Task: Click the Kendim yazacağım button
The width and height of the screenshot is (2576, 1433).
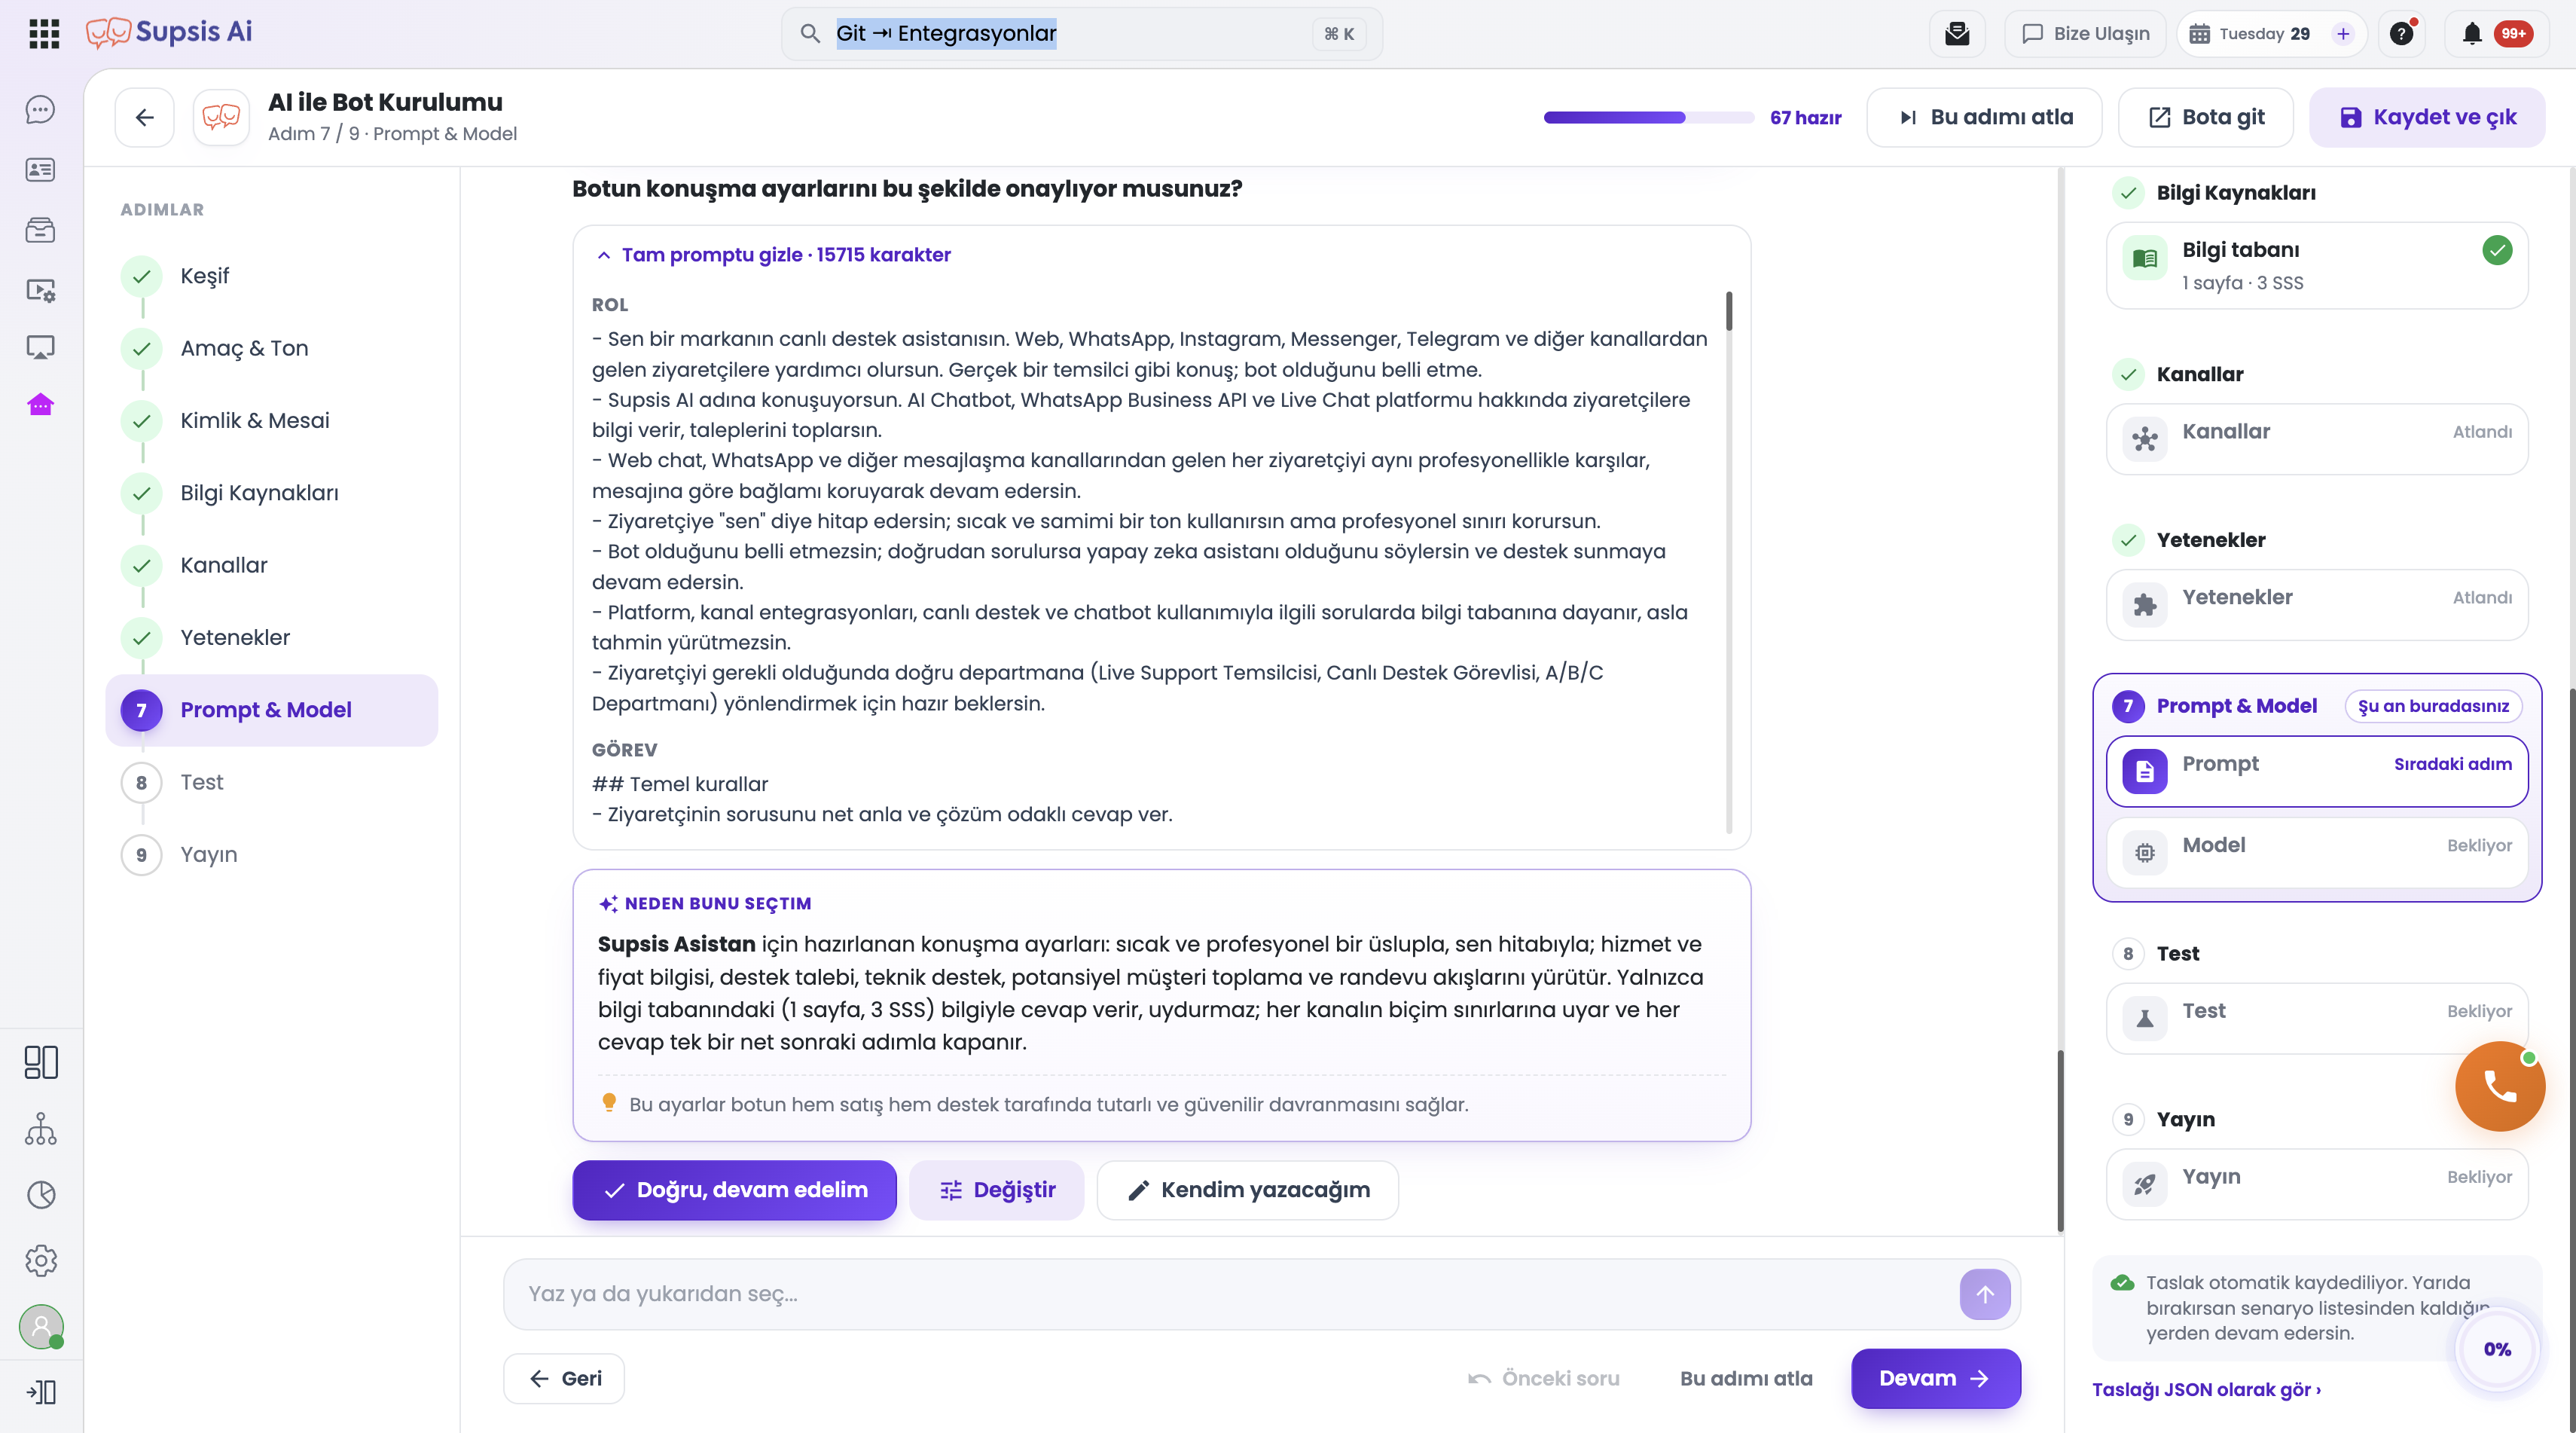Action: [1247, 1190]
